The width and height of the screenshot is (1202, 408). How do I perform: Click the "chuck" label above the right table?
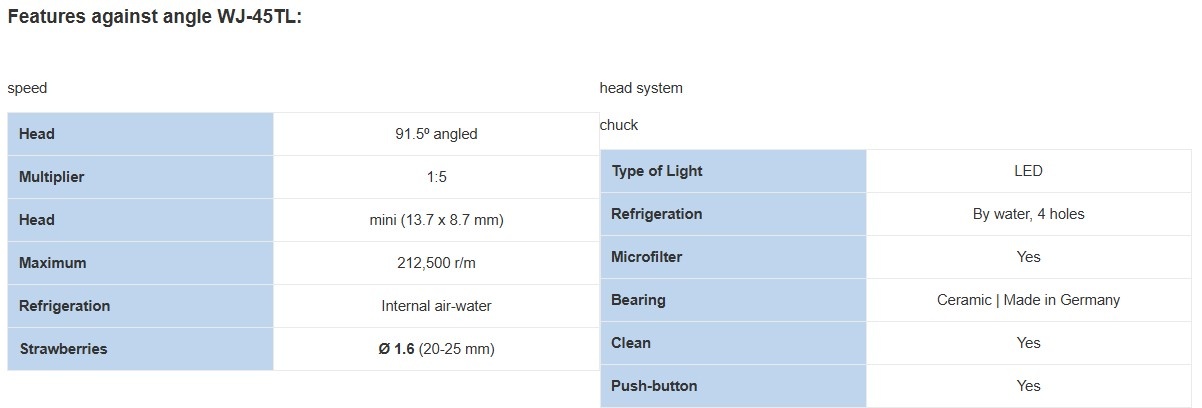pyautogui.click(x=619, y=125)
